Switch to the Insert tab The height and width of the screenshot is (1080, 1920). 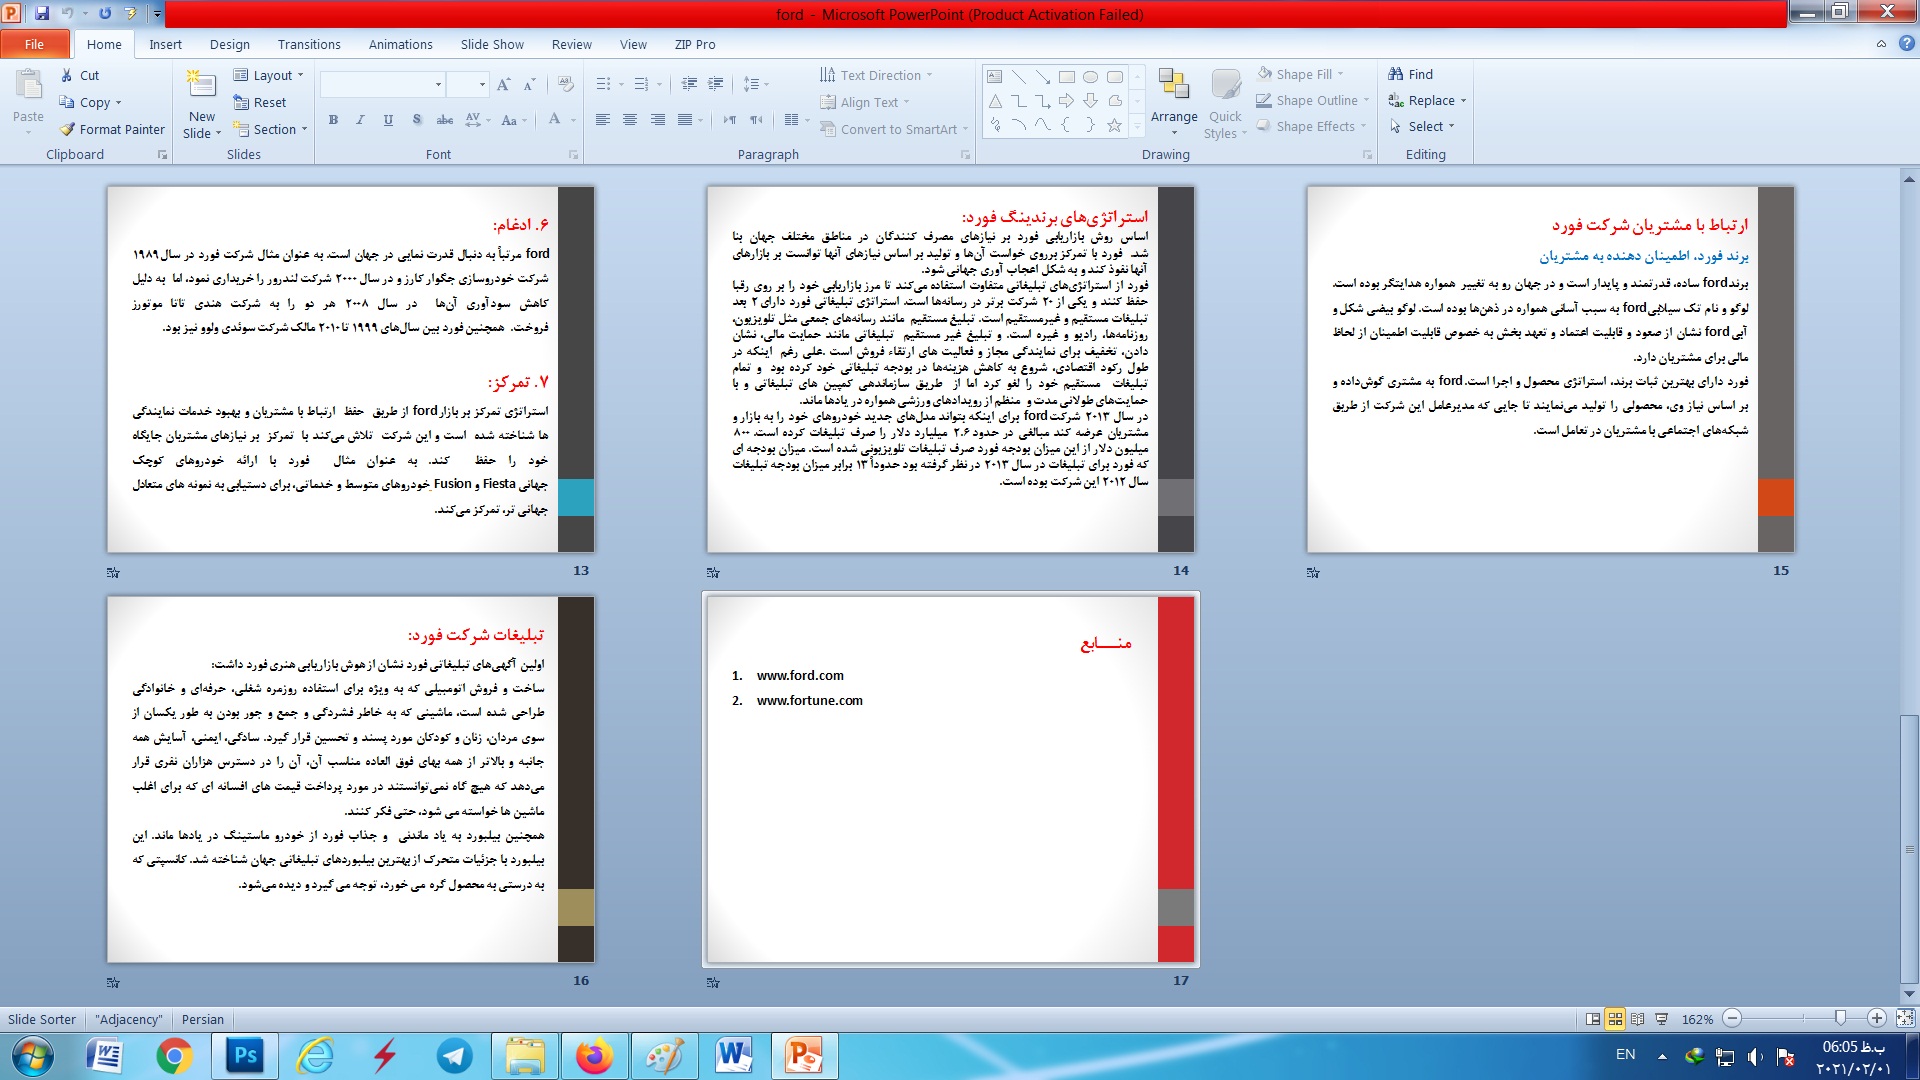point(165,44)
